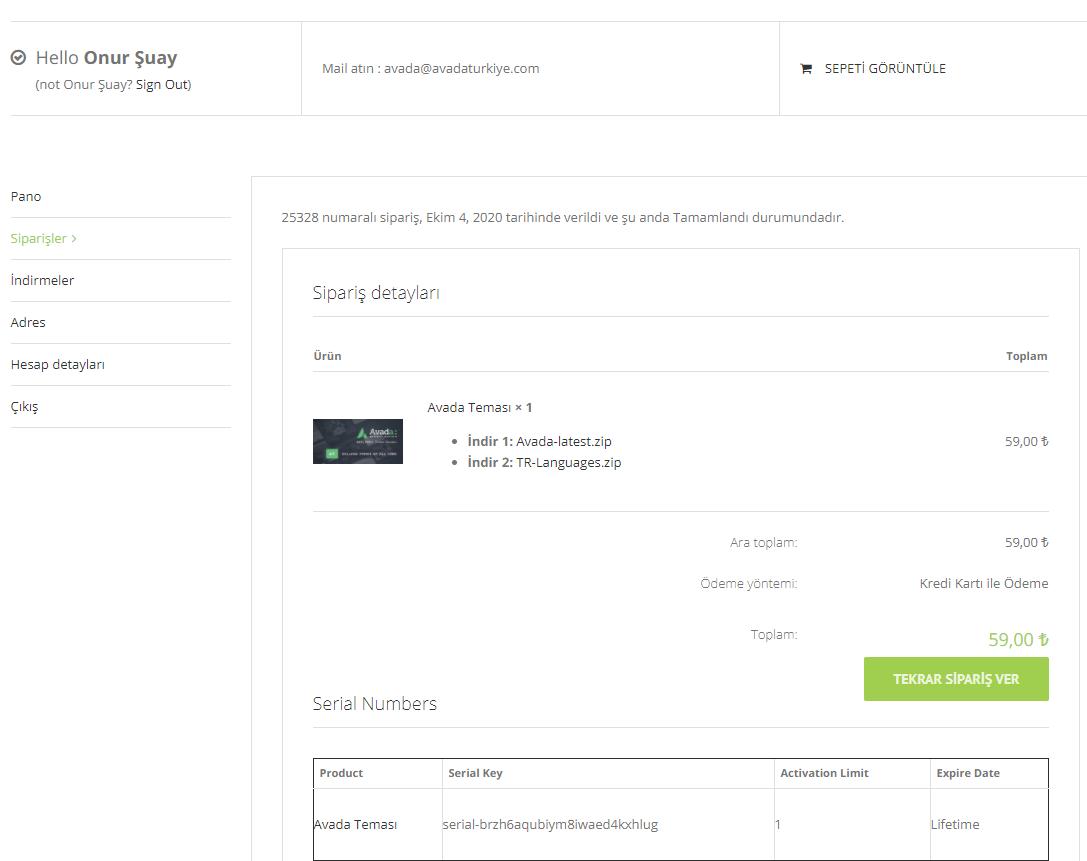Click the green 59,00 ₺ total amount
1087x861 pixels.
pyautogui.click(x=1018, y=639)
